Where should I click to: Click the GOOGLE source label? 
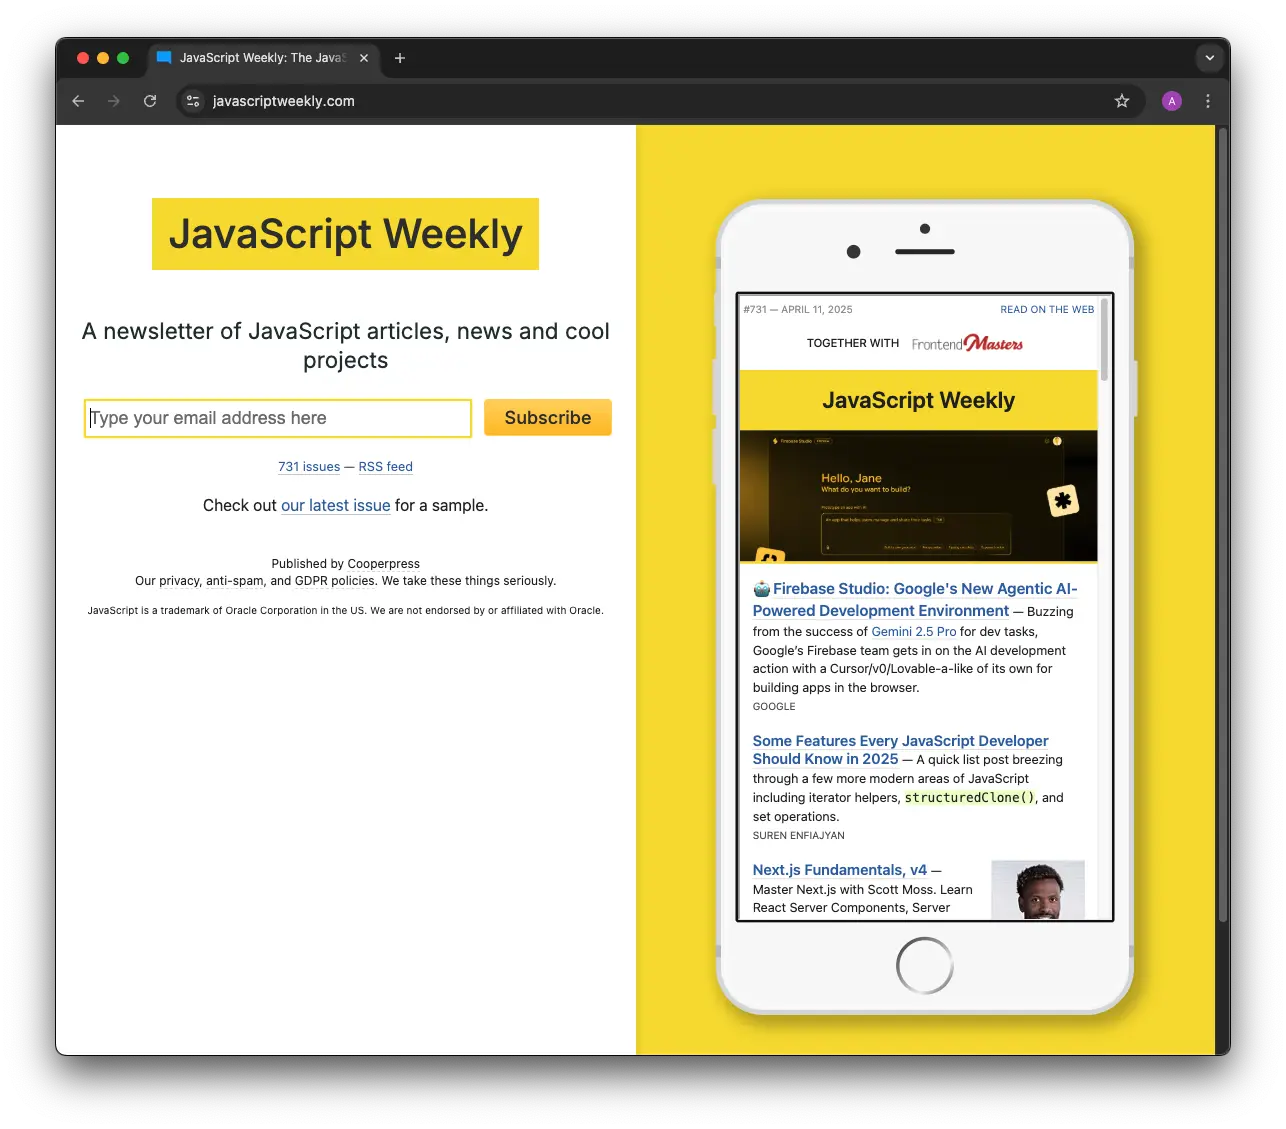(774, 707)
